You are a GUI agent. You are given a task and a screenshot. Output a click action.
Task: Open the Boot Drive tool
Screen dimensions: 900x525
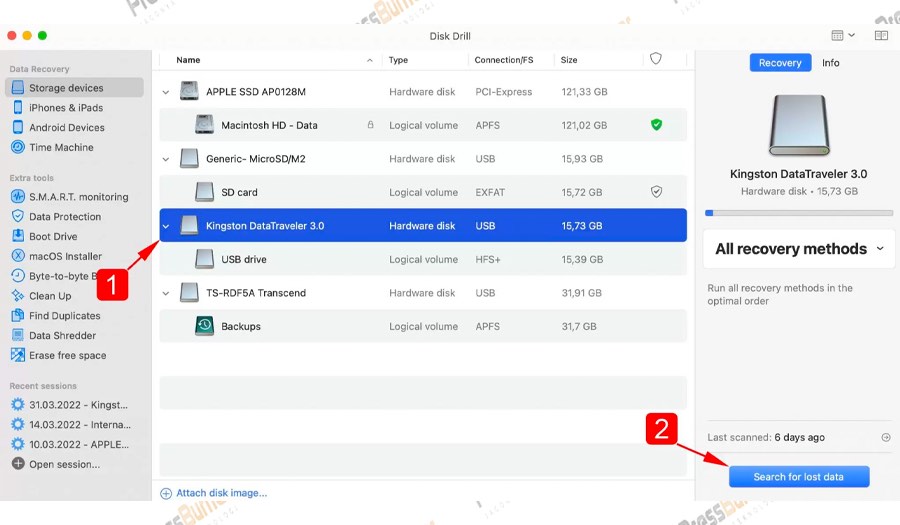53,237
